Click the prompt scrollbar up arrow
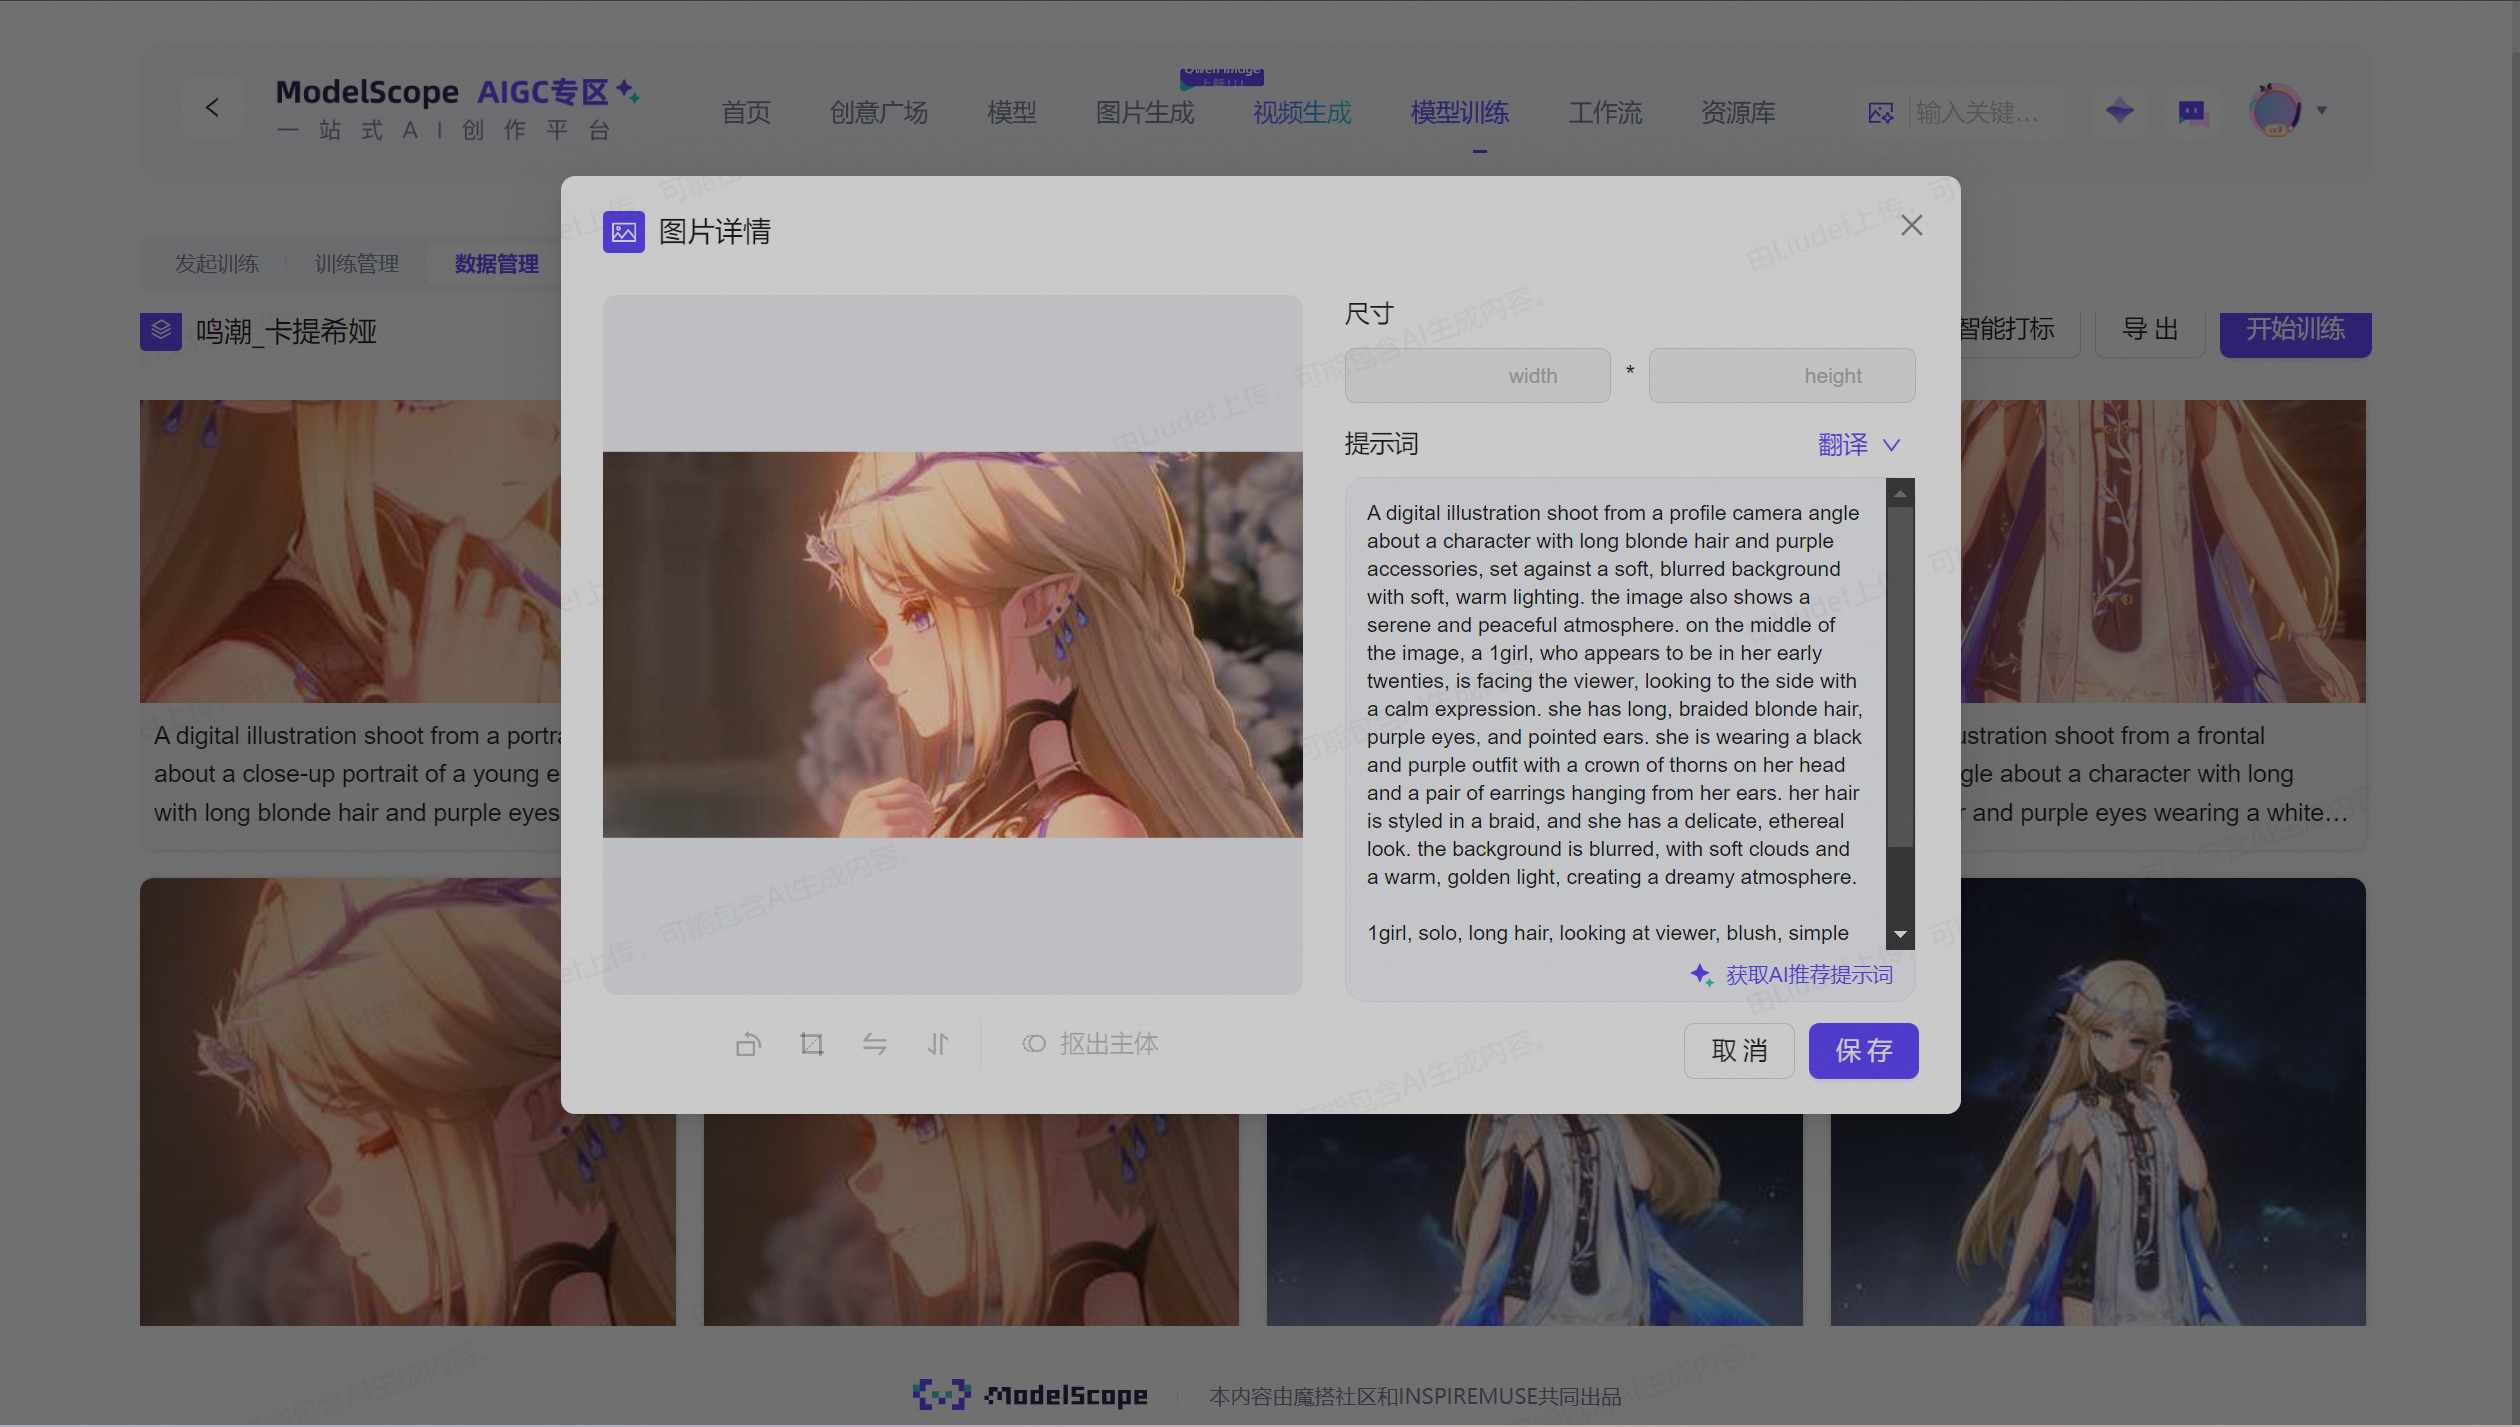Image resolution: width=2520 pixels, height=1427 pixels. pyautogui.click(x=1899, y=494)
